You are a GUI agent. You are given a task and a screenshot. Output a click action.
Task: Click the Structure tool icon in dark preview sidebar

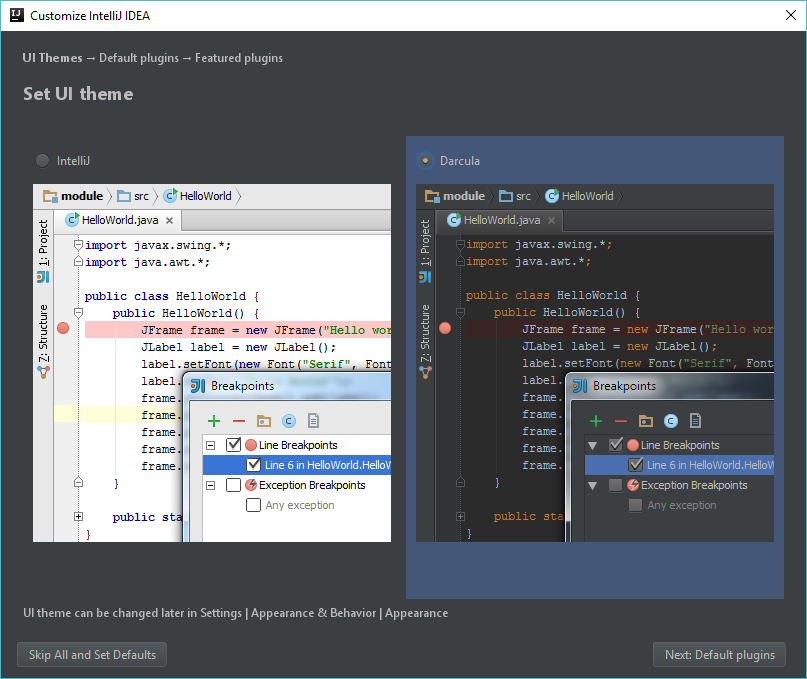point(425,372)
